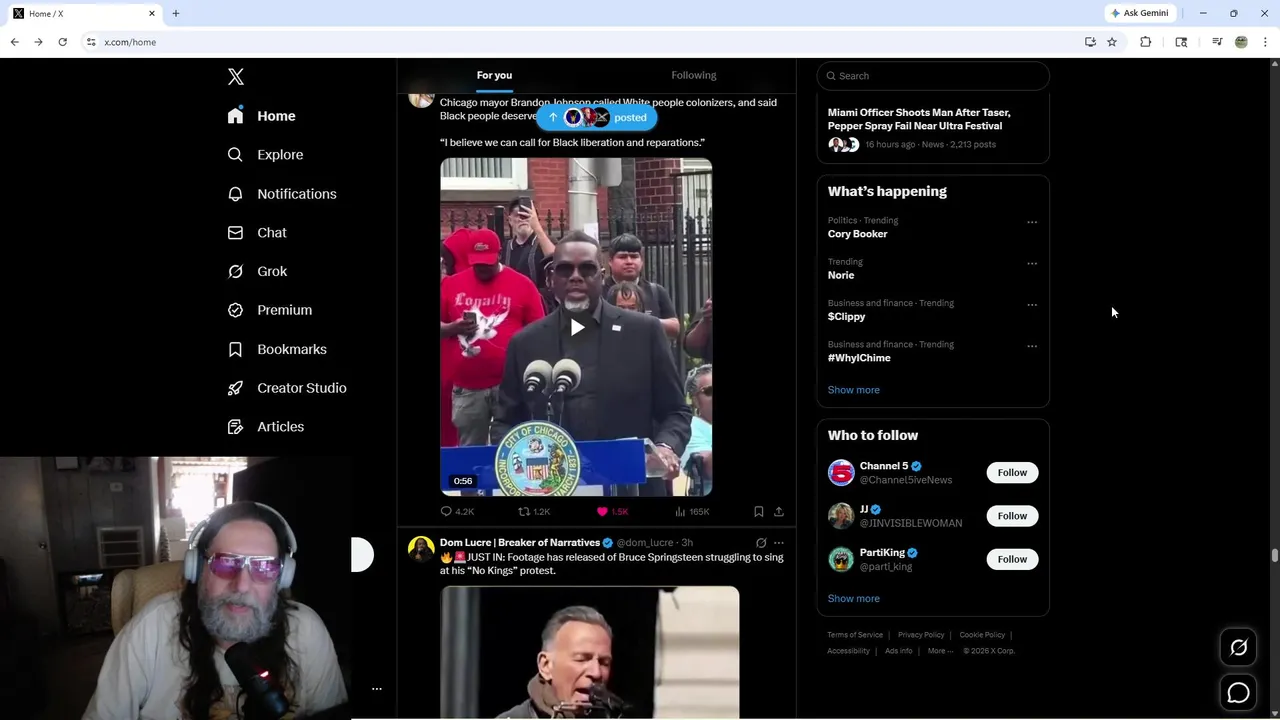Bookmark the Chicago mayor post
1280x720 pixels.
(759, 511)
